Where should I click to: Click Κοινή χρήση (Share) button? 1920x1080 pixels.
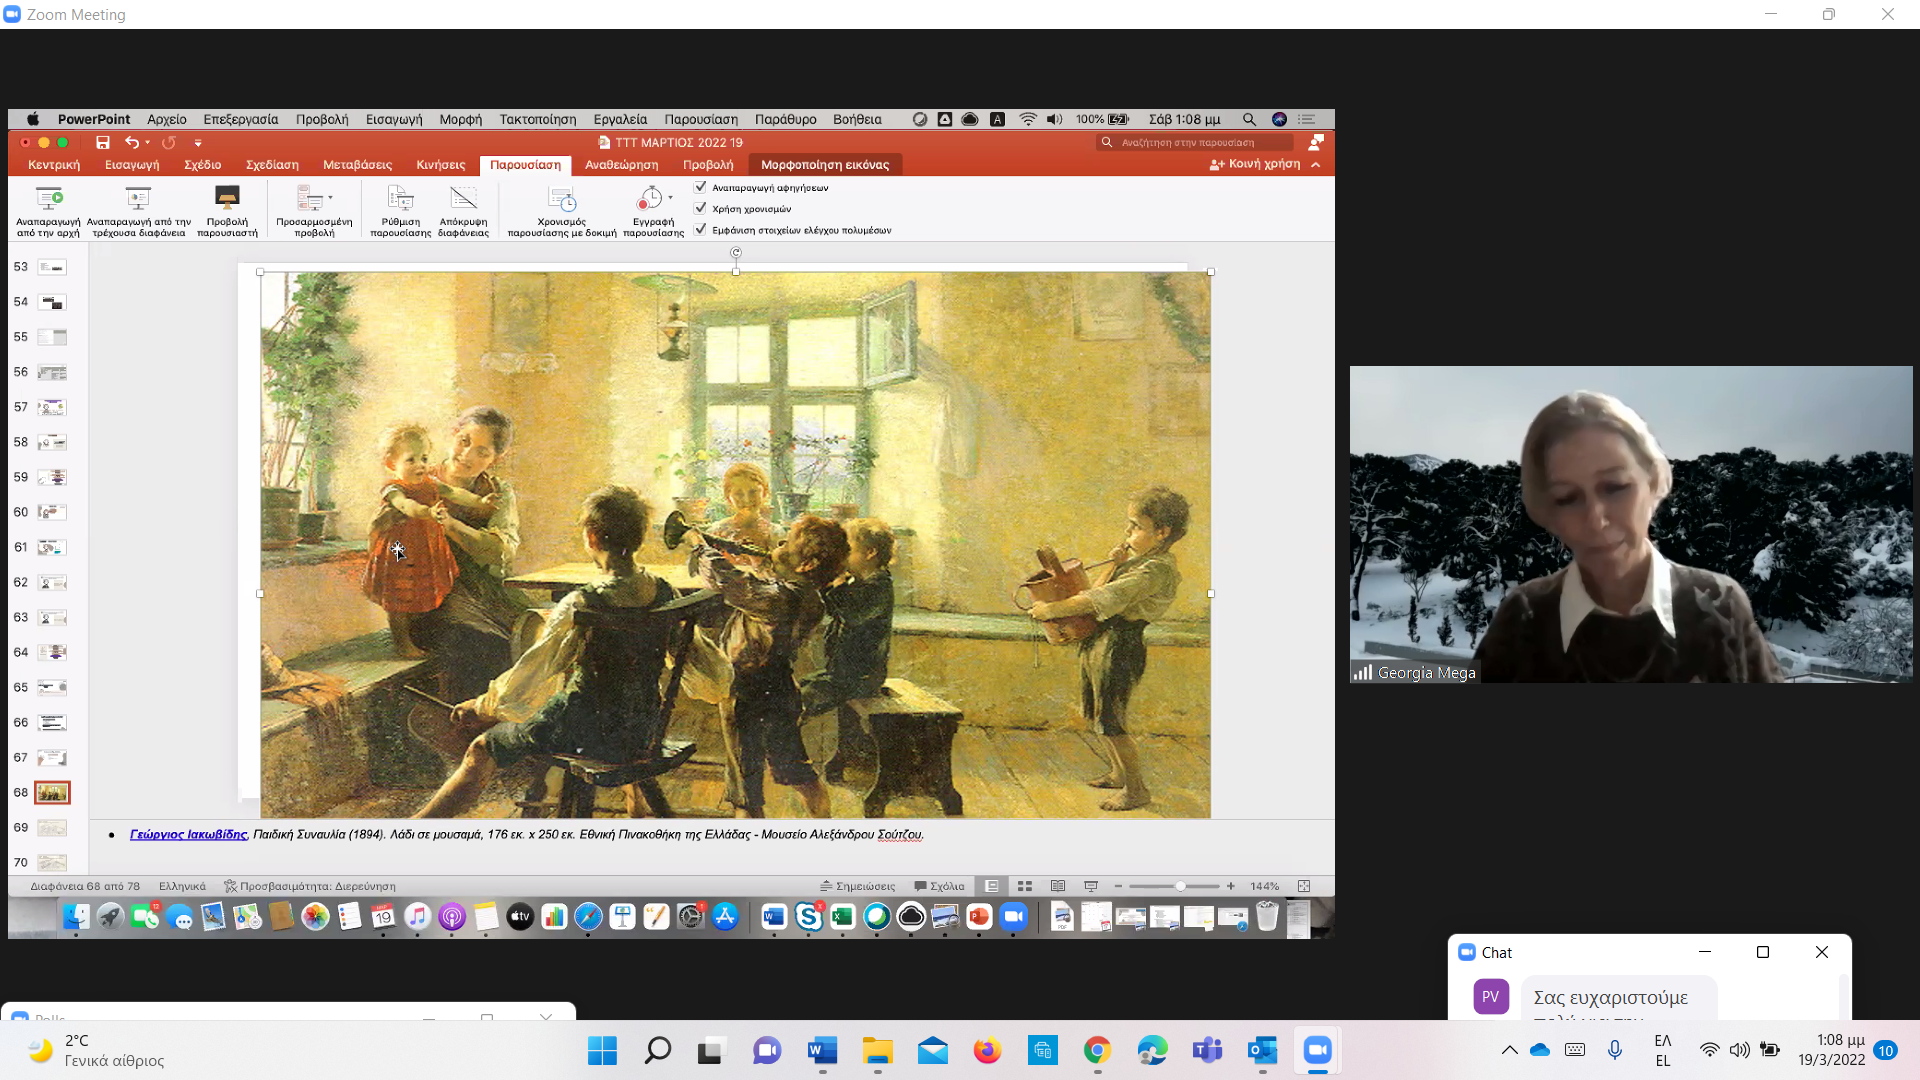[1255, 164]
